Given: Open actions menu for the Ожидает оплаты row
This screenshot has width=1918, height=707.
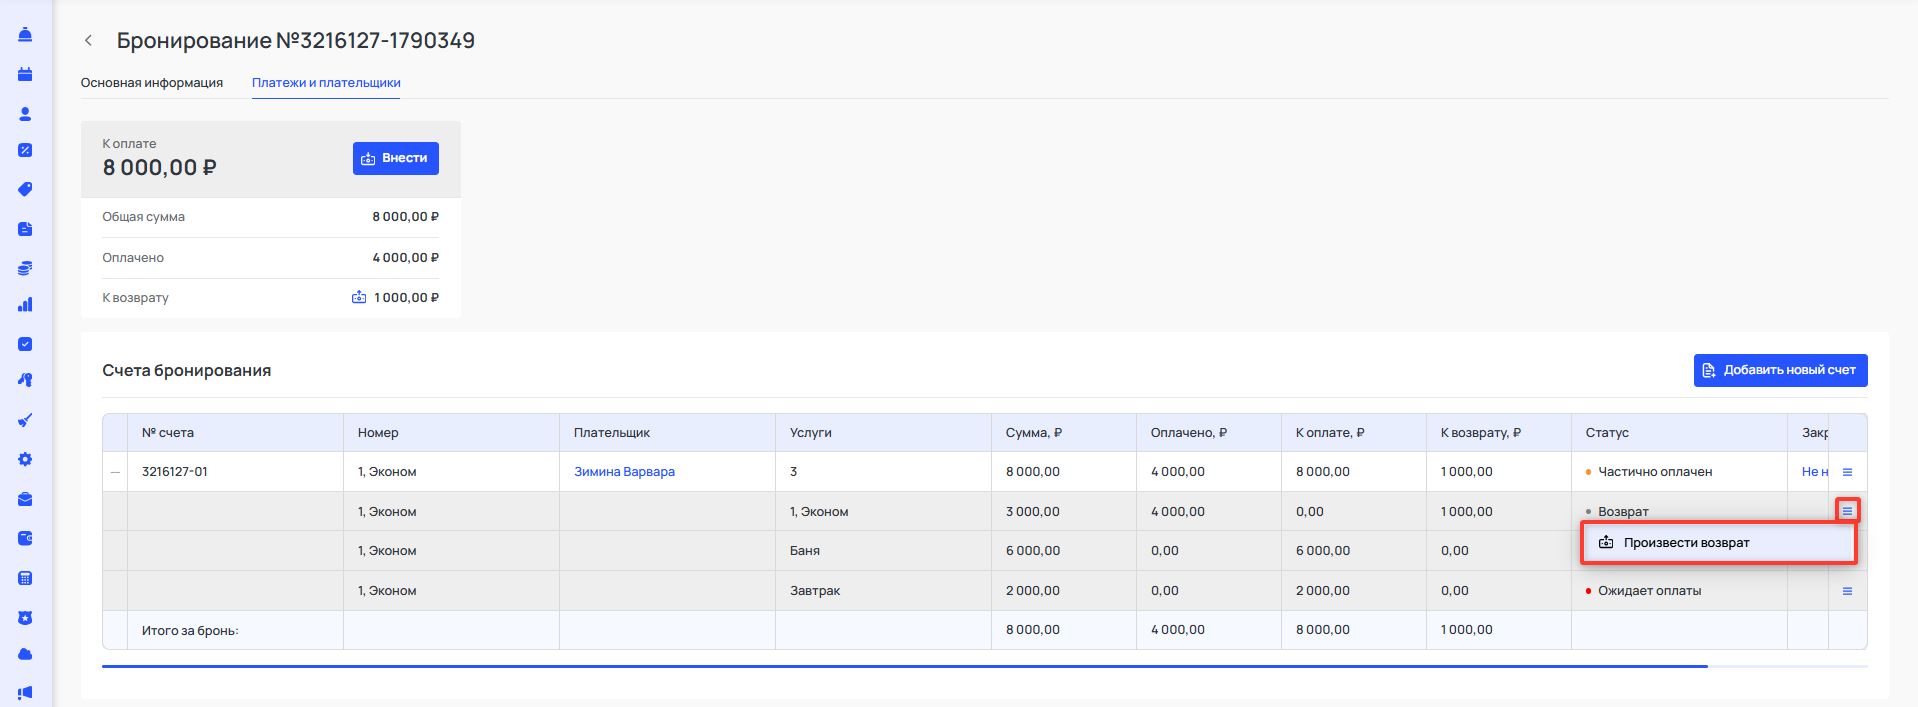Looking at the screenshot, I should pyautogui.click(x=1847, y=591).
